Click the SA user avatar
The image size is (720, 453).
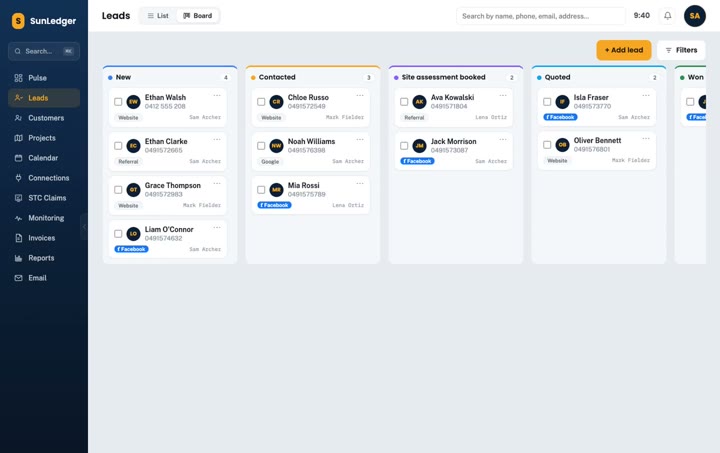[695, 16]
